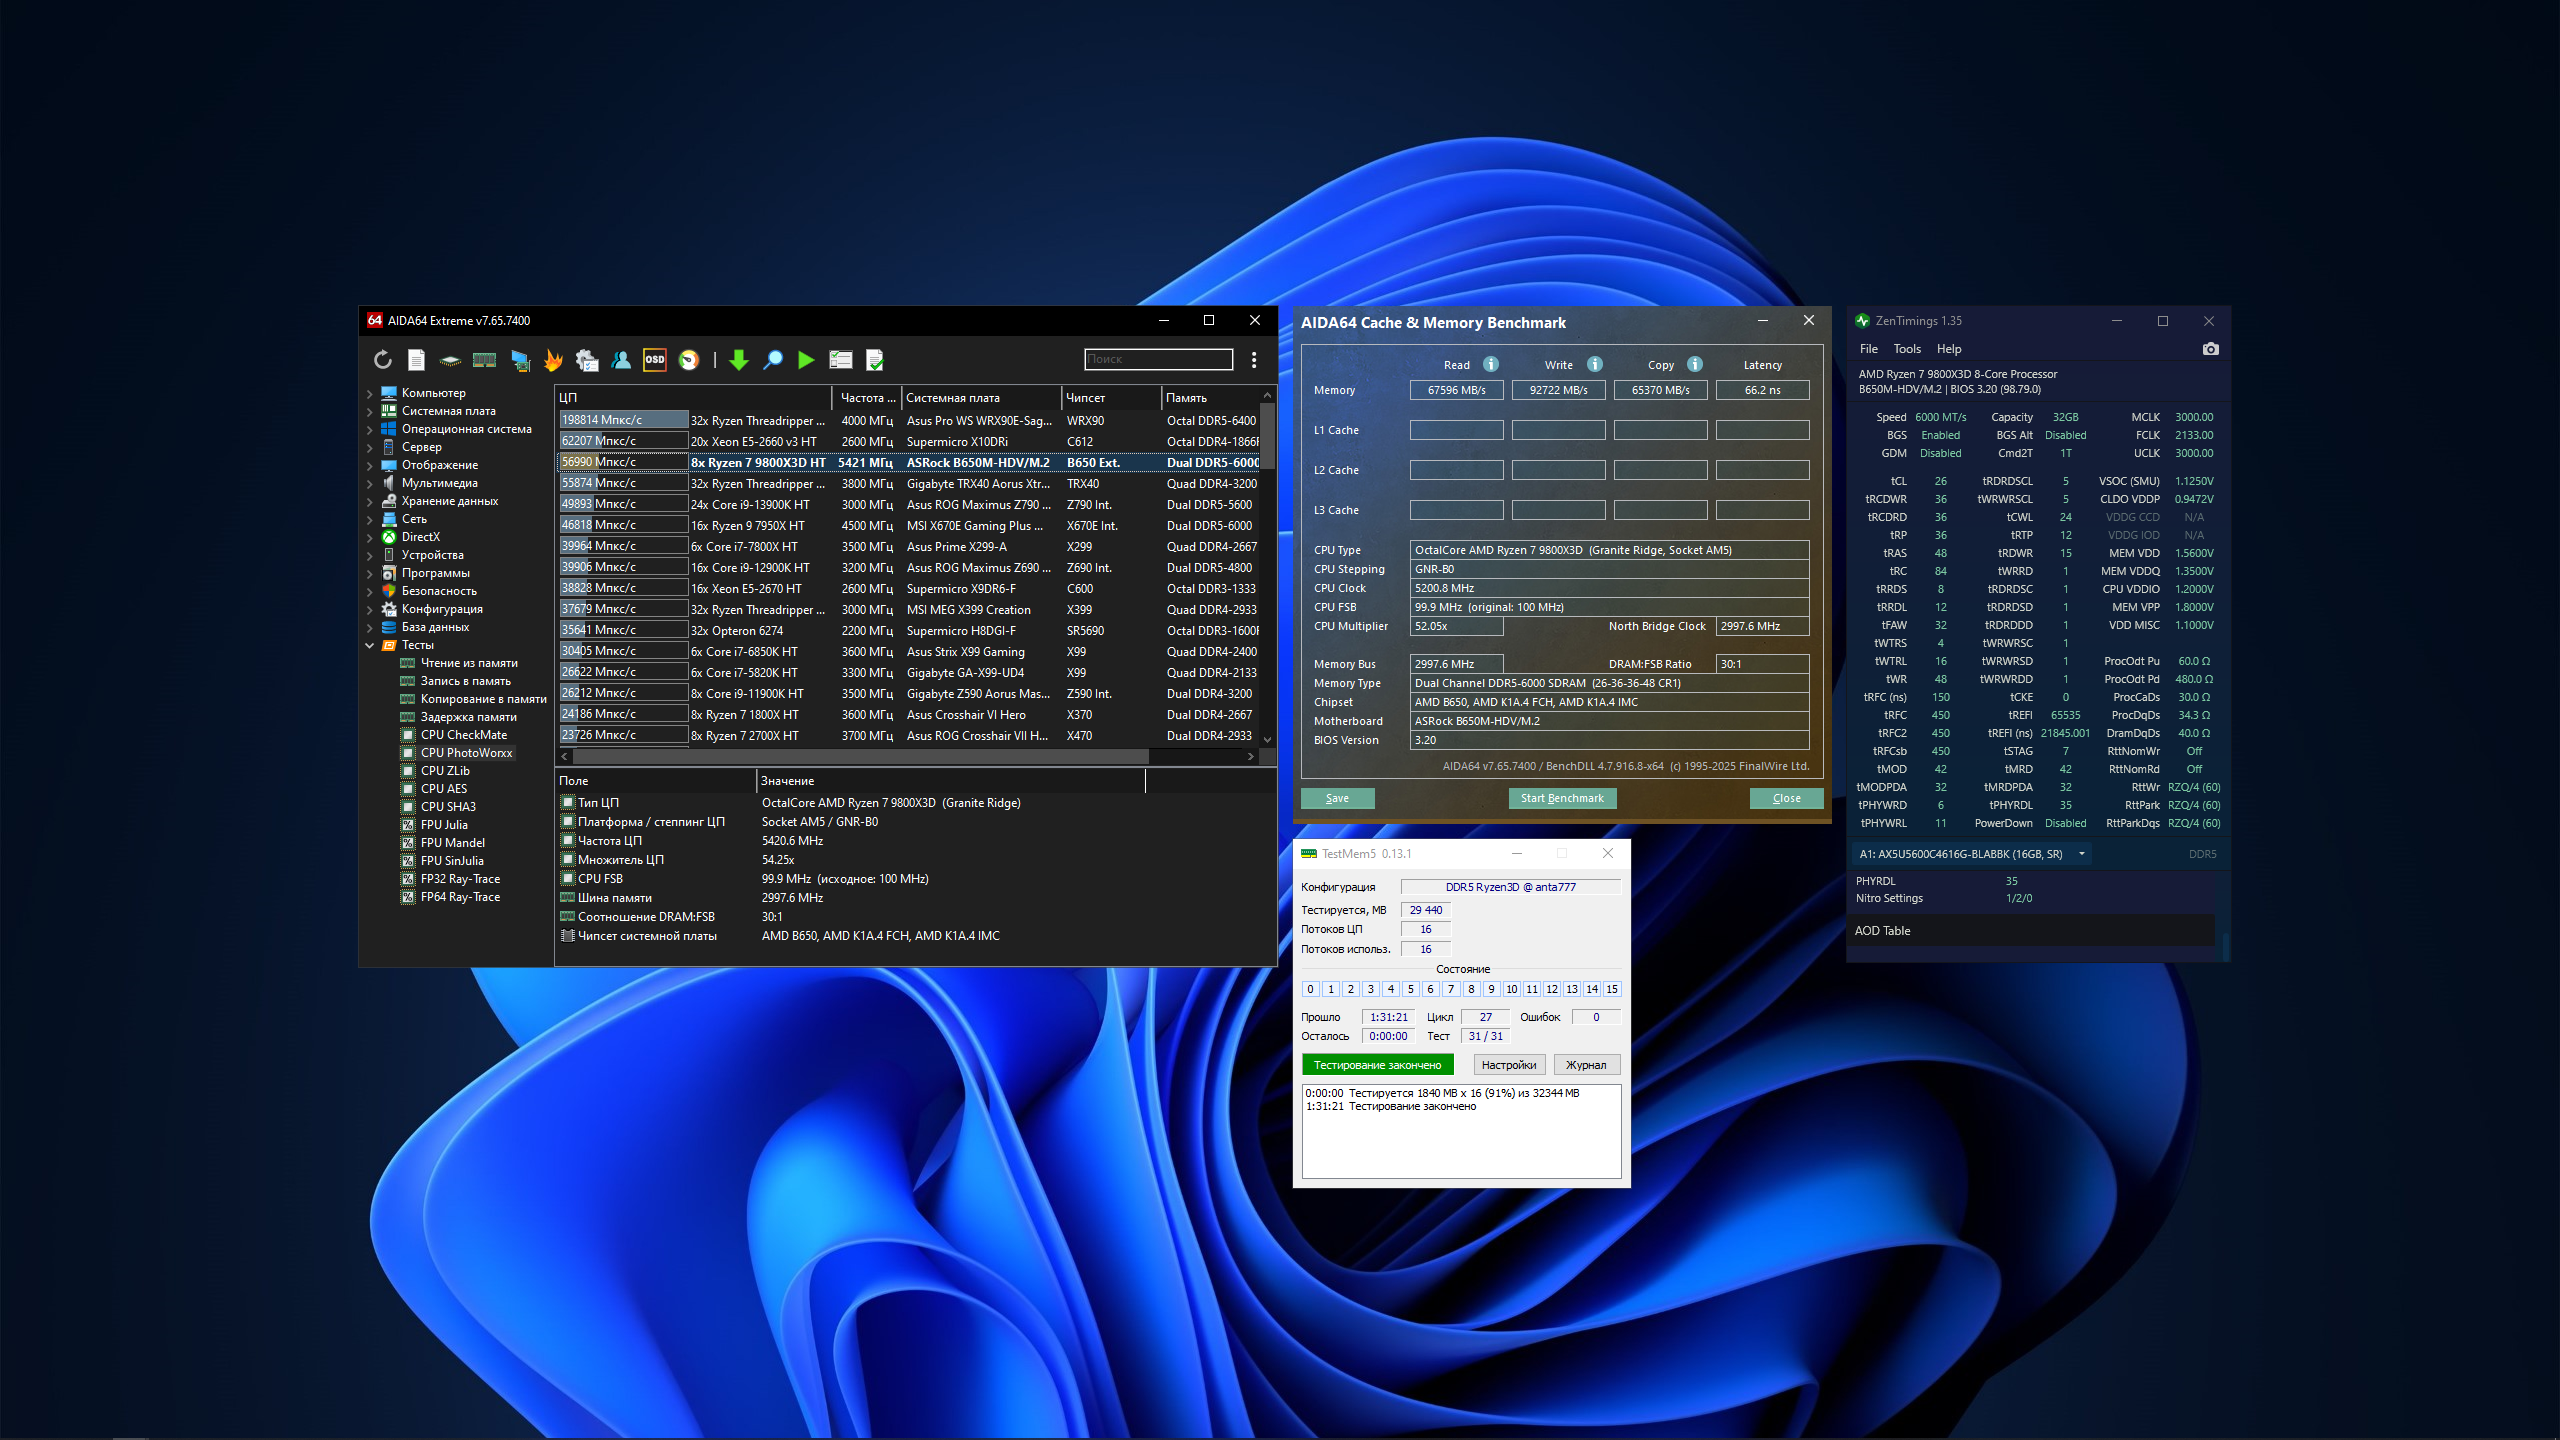The width and height of the screenshot is (2560, 1440).
Task: Click the green download arrow icon
Action: click(x=739, y=360)
